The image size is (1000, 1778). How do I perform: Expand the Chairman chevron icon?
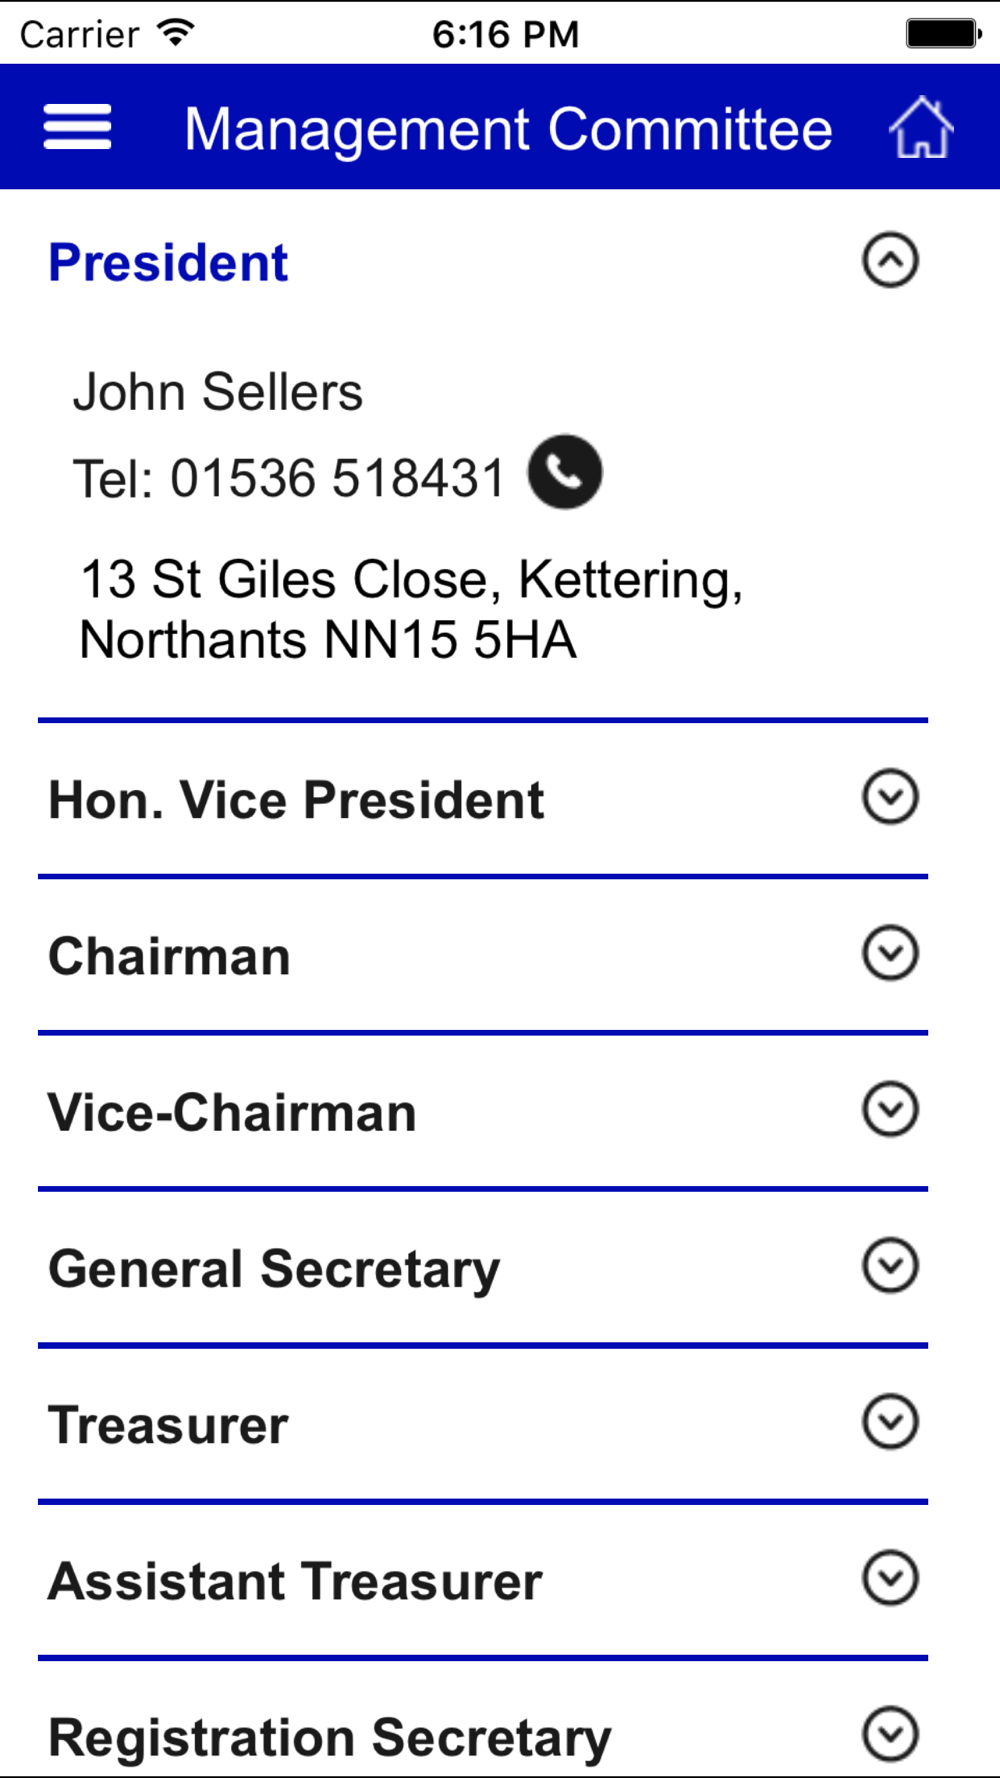click(x=890, y=953)
